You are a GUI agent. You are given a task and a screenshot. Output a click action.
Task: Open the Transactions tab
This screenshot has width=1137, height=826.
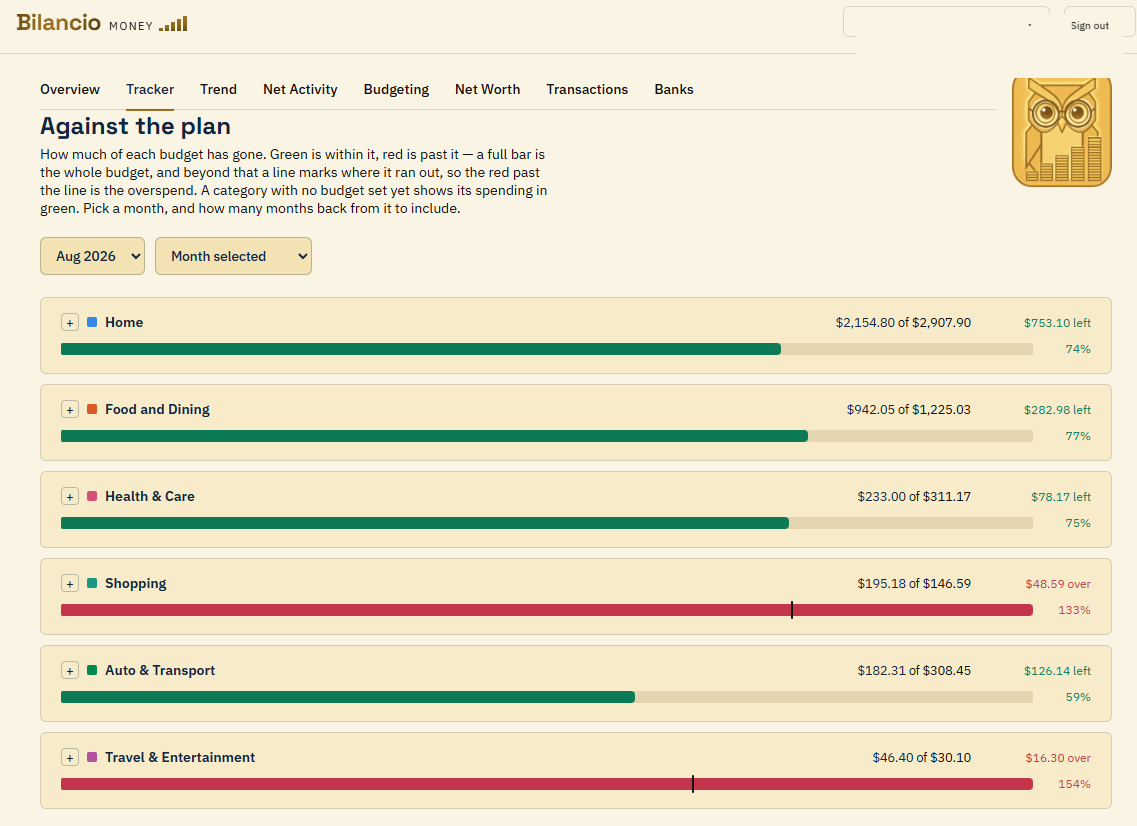click(x=587, y=89)
